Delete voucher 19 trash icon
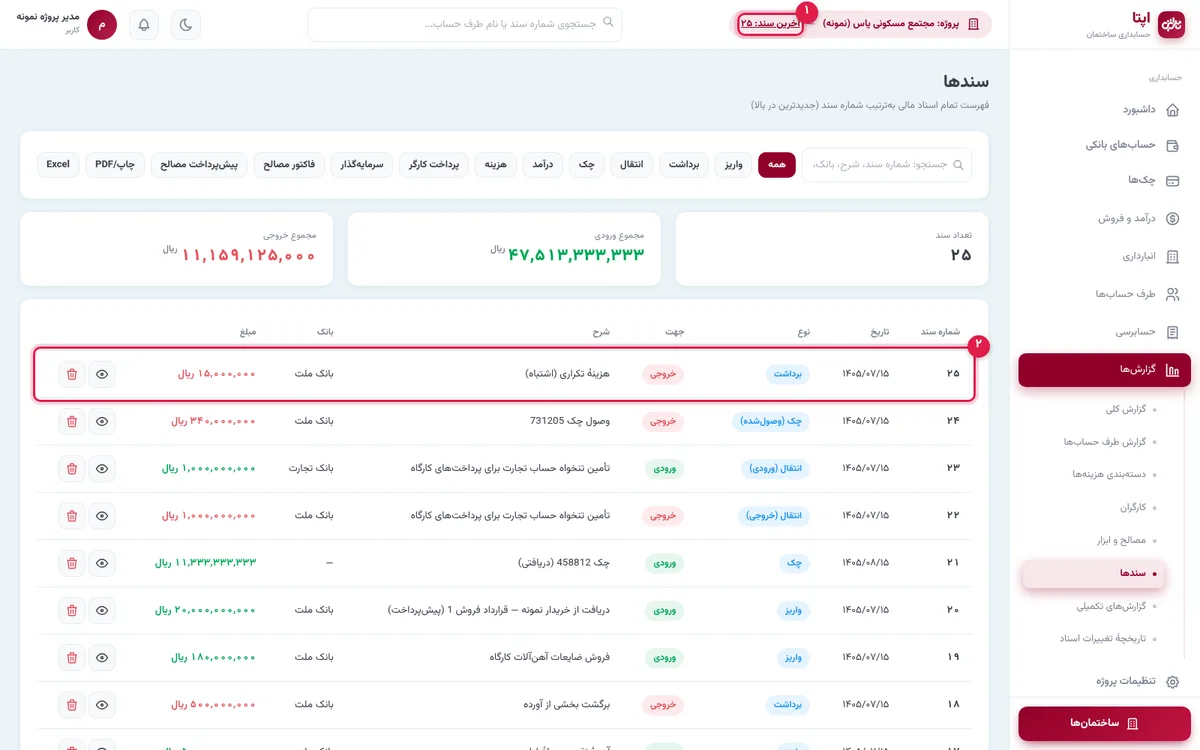This screenshot has width=1200, height=750. 72,657
